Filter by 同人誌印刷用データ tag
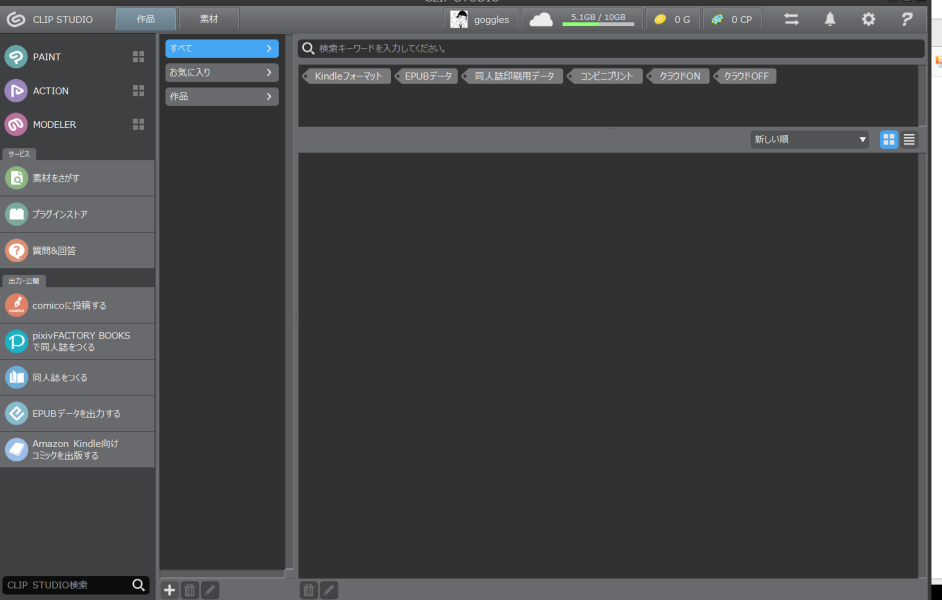Screen dimensions: 942x600 tap(513, 76)
